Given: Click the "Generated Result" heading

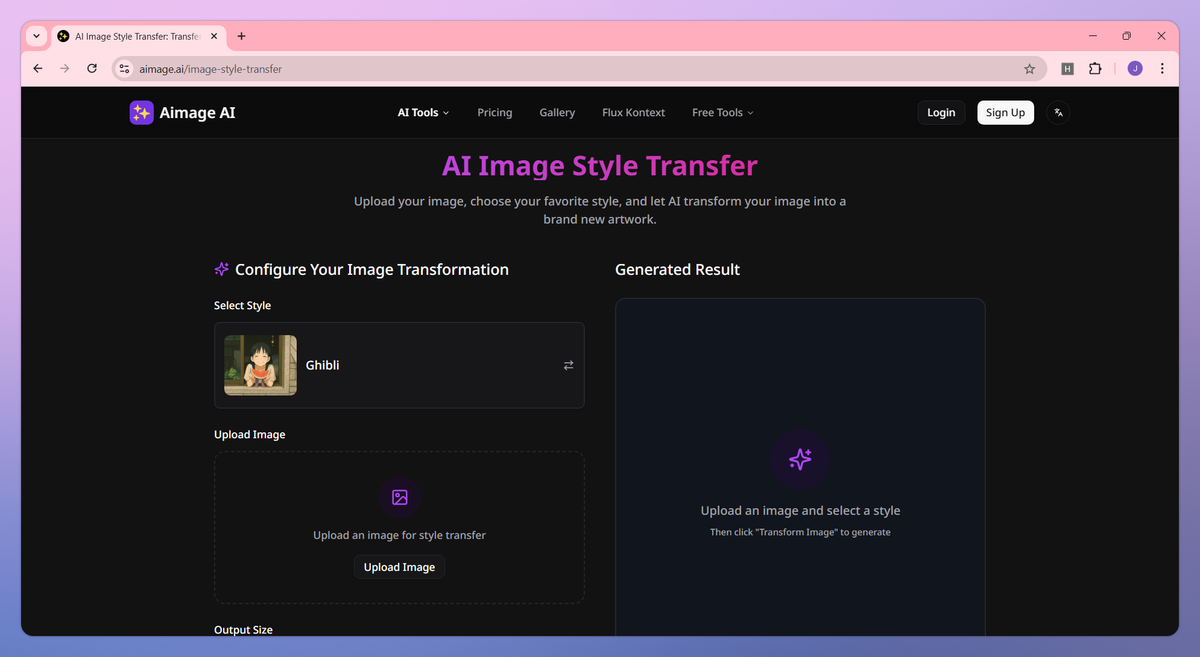Looking at the screenshot, I should (678, 270).
